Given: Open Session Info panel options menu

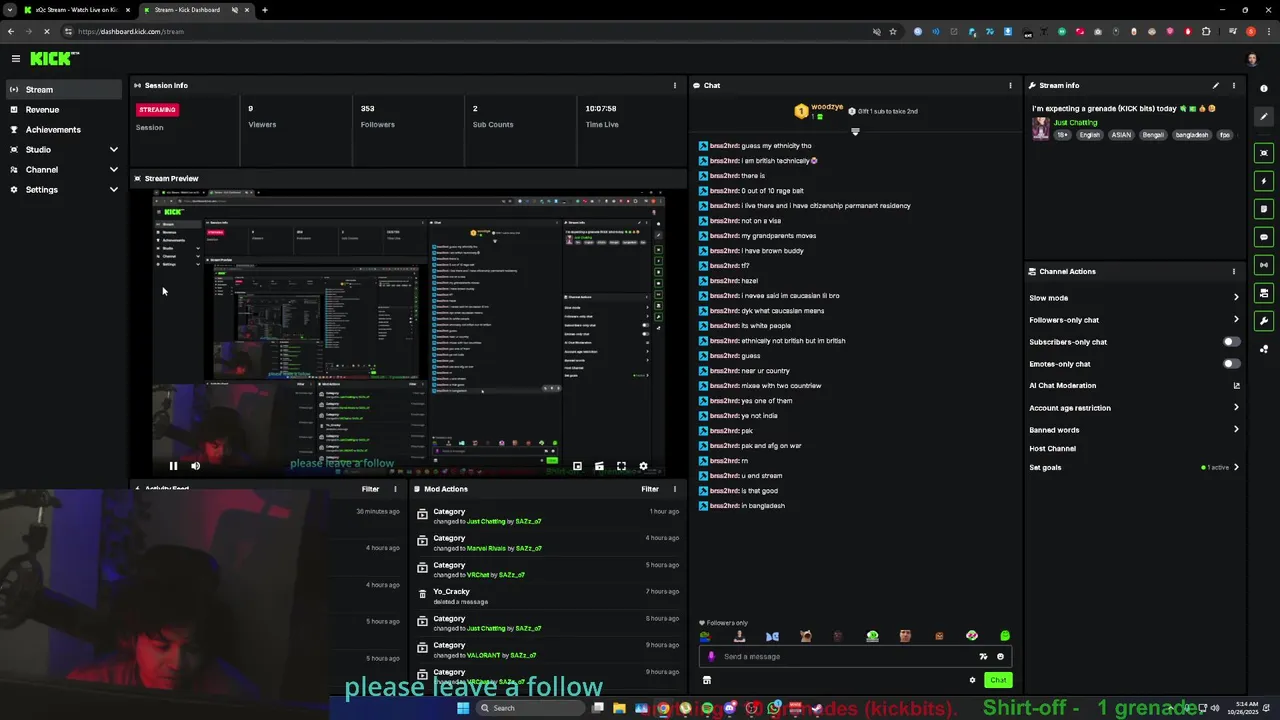Looking at the screenshot, I should 674,86.
